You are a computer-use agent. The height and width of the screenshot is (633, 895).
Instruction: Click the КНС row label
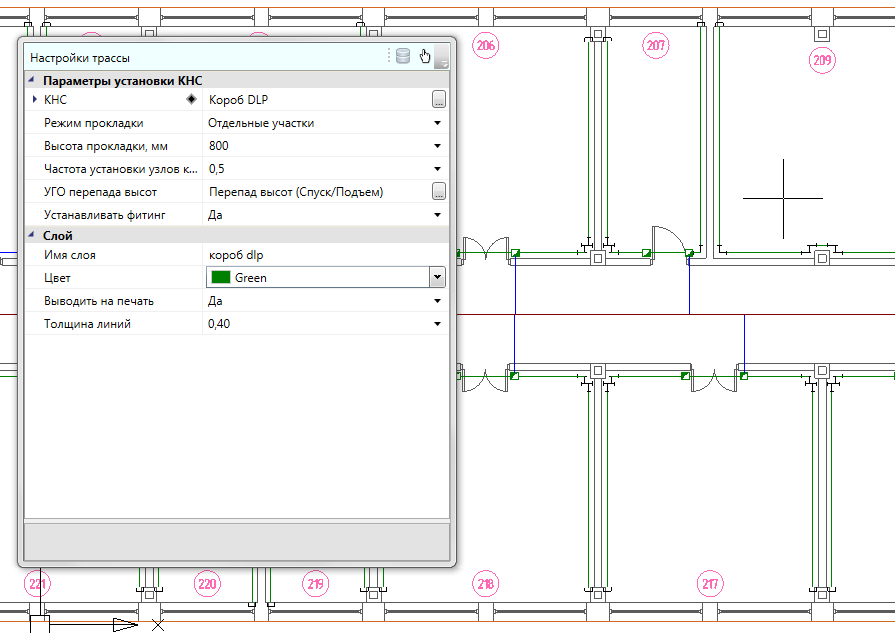55,99
